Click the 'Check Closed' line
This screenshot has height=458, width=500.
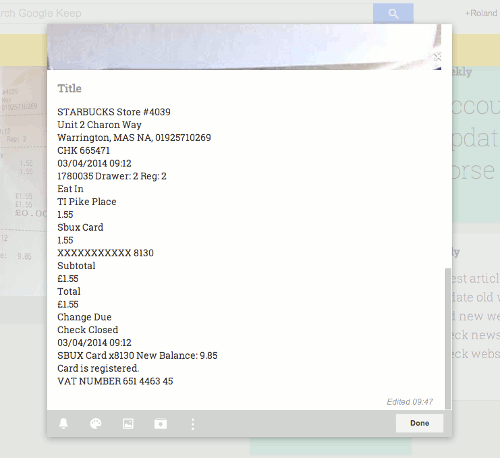tap(88, 330)
